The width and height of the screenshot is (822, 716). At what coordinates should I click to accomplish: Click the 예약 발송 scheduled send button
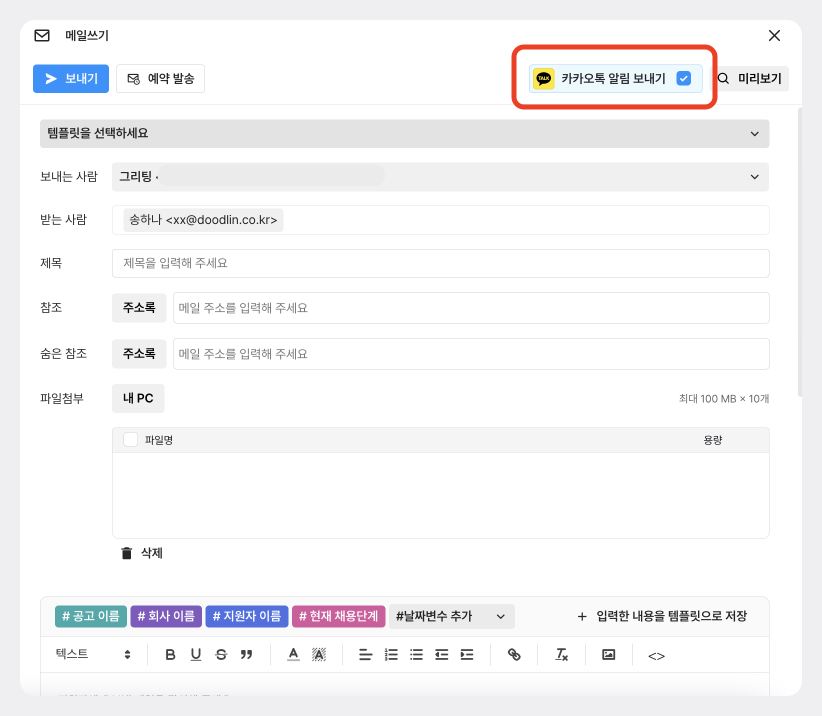click(x=160, y=79)
